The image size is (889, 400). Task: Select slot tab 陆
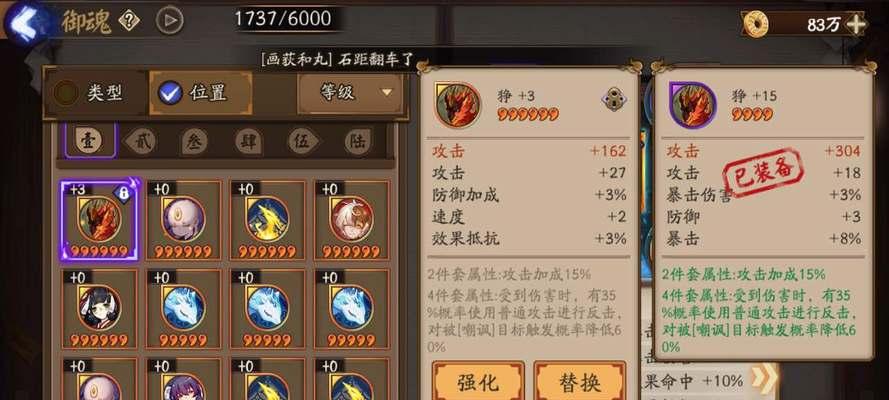tap(358, 141)
